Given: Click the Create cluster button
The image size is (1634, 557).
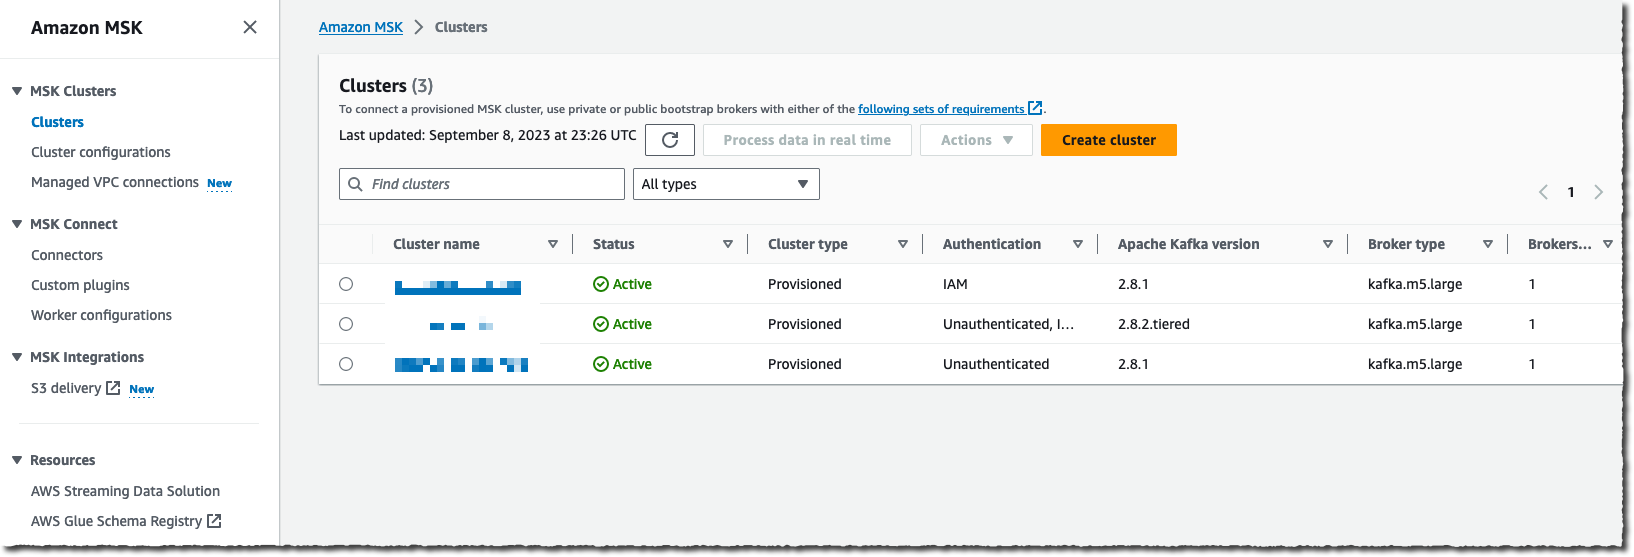Looking at the screenshot, I should (1108, 140).
